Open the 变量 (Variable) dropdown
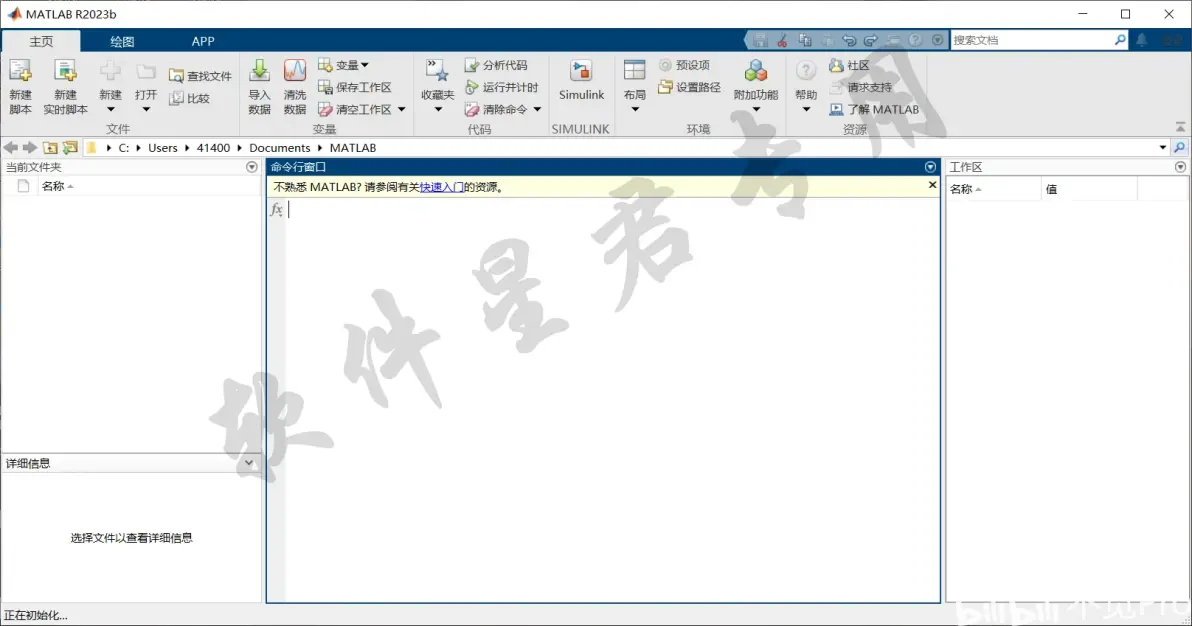Viewport: 1192px width, 626px height. pos(344,65)
